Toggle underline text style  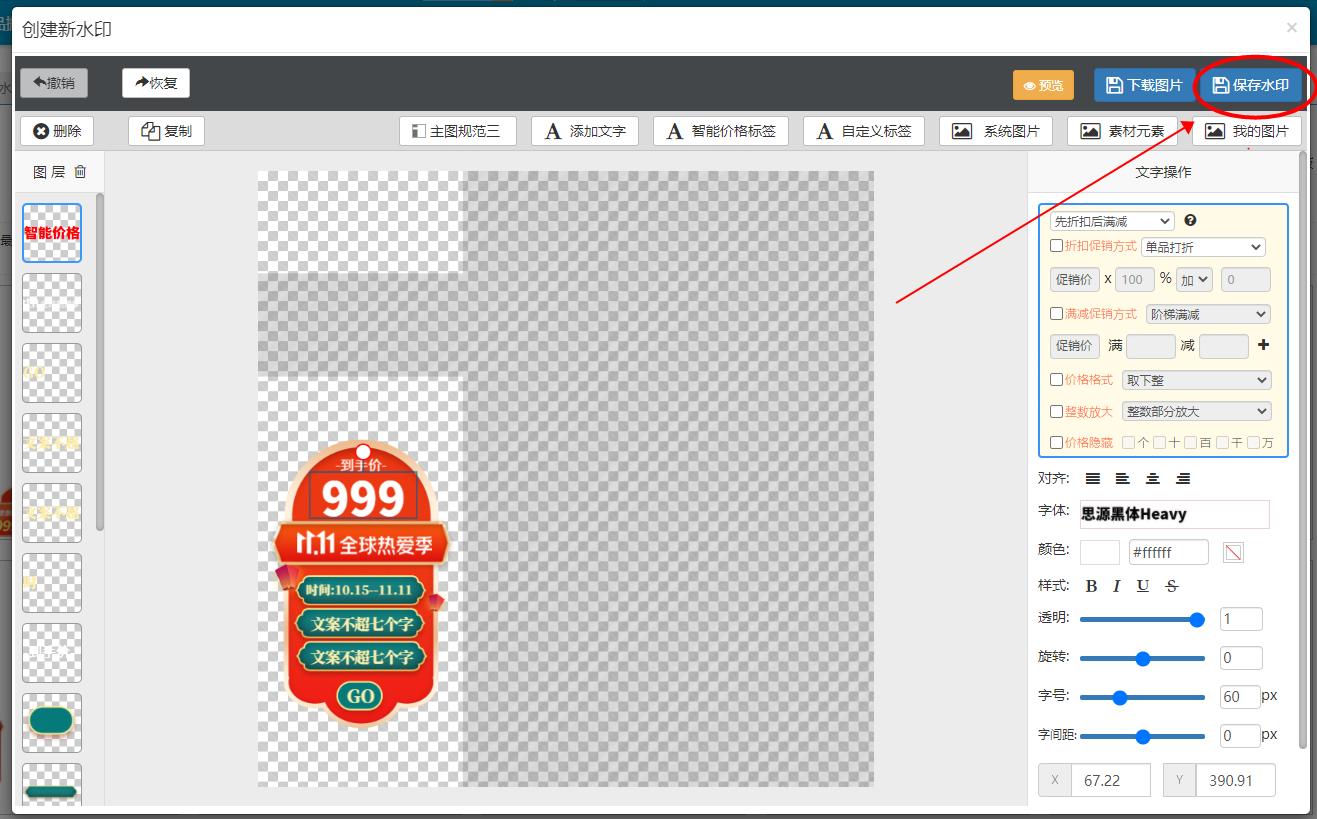coord(1143,586)
